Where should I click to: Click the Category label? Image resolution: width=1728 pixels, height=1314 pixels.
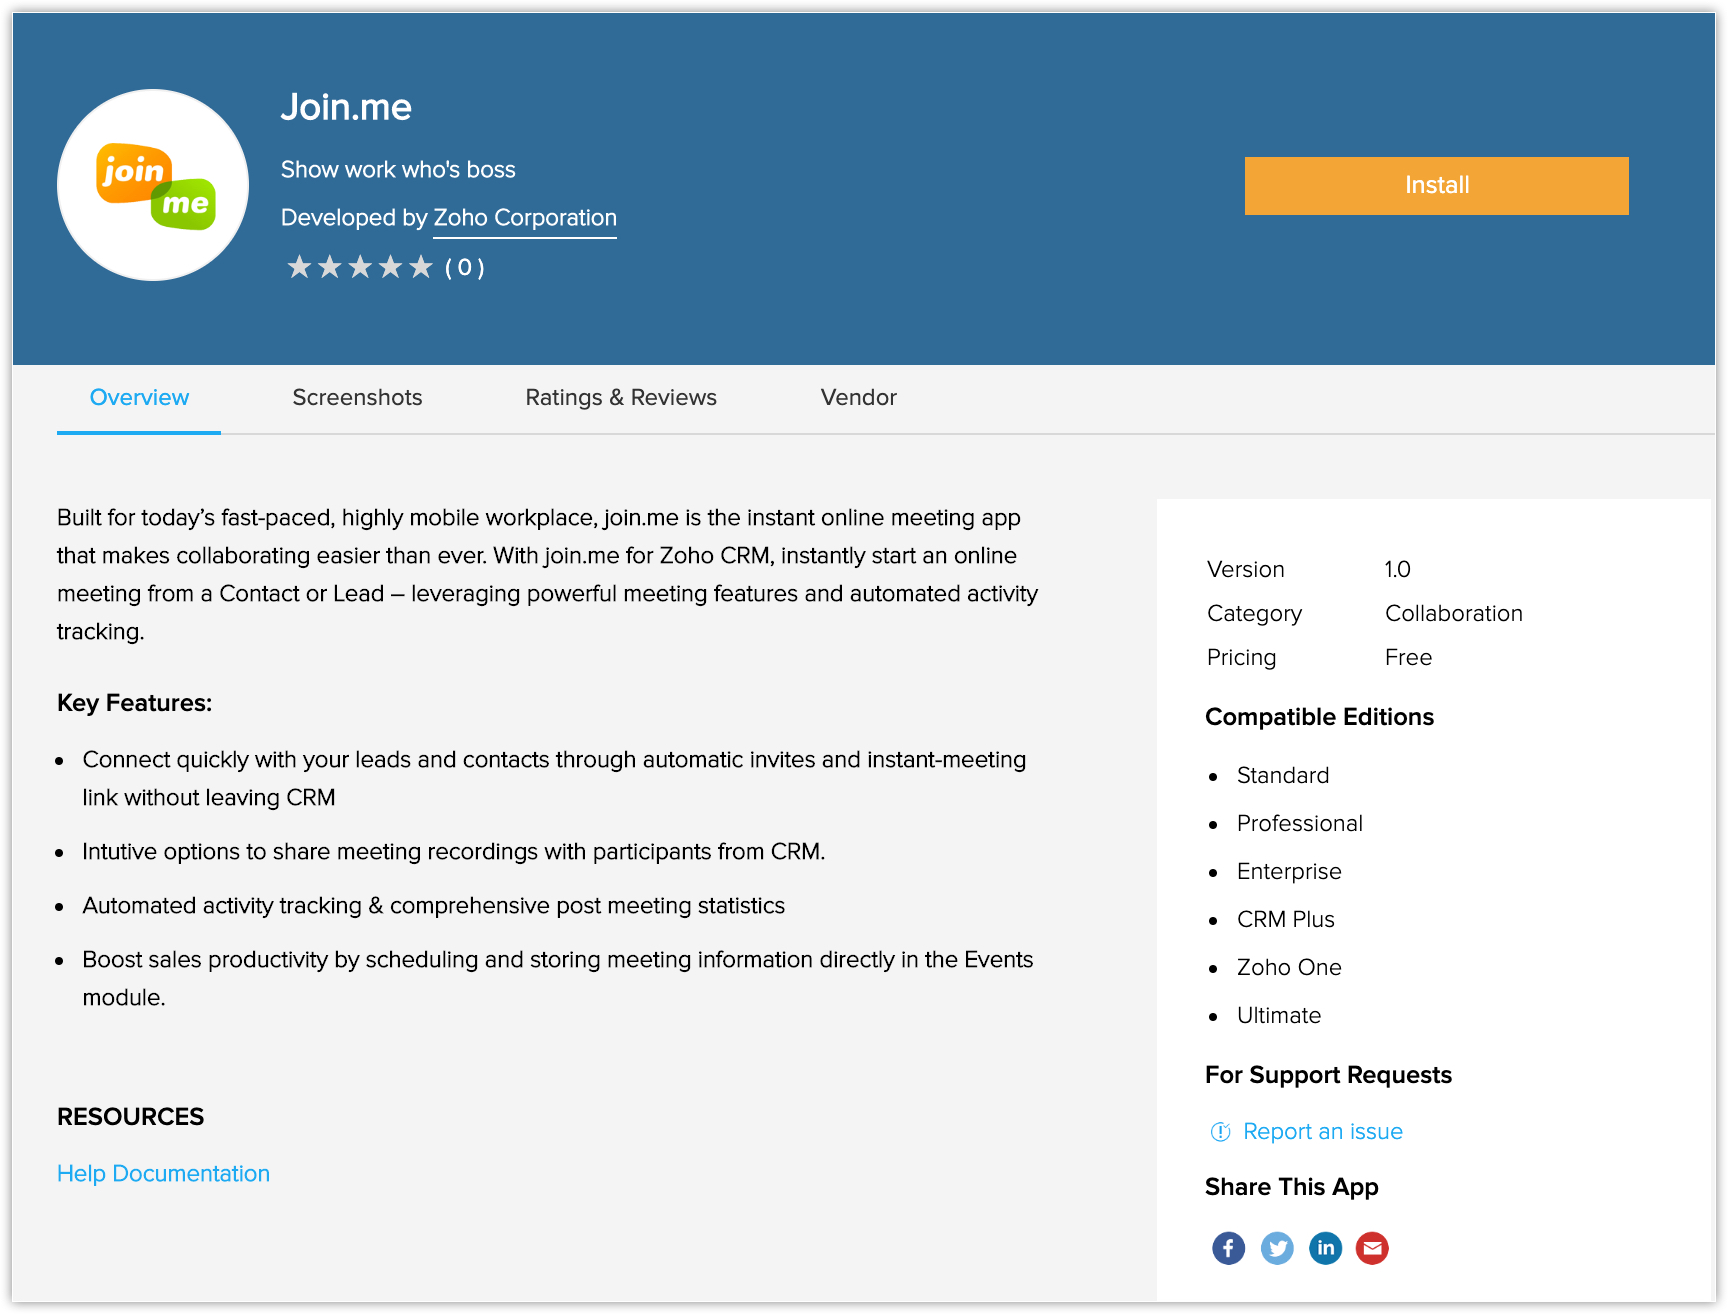pos(1255,614)
